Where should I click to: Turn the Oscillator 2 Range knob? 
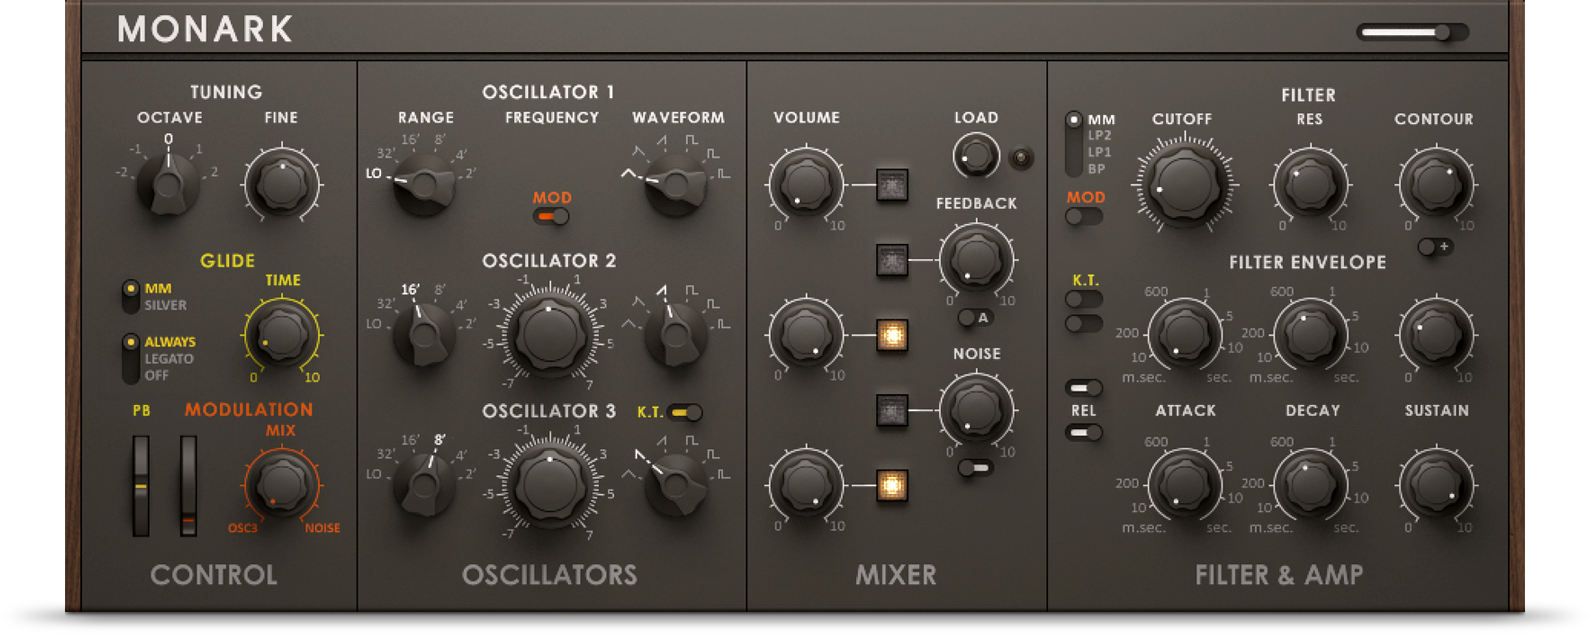tap(425, 335)
